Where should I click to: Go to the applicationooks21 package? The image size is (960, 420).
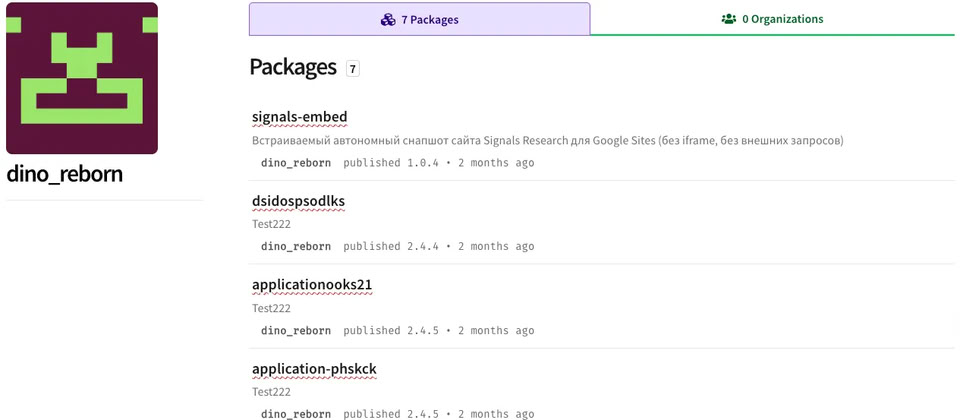tap(312, 285)
